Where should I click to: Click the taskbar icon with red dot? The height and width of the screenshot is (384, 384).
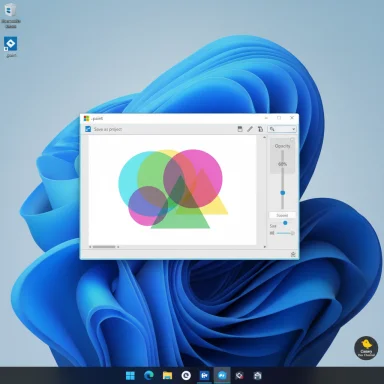point(239,376)
